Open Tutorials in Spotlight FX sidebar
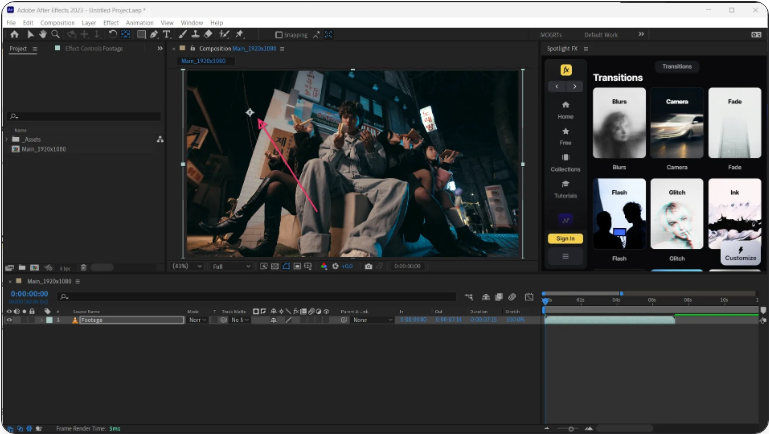The width and height of the screenshot is (769, 434). [x=566, y=188]
